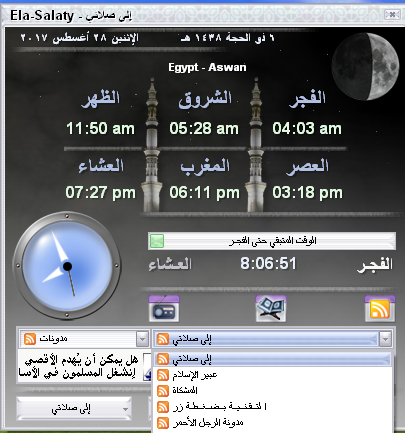Click the Isha time 07:27 pm
The width and height of the screenshot is (405, 433).
[x=101, y=193]
